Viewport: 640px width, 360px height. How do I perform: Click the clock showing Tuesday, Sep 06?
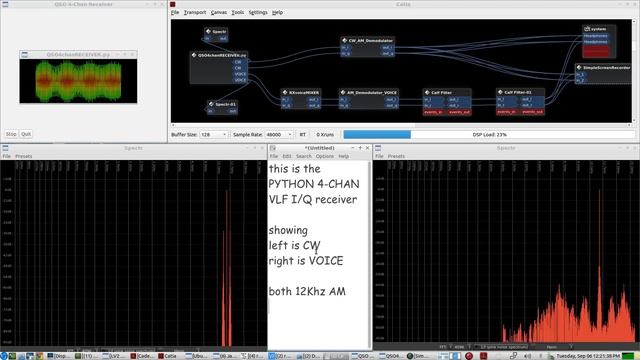tap(588, 356)
